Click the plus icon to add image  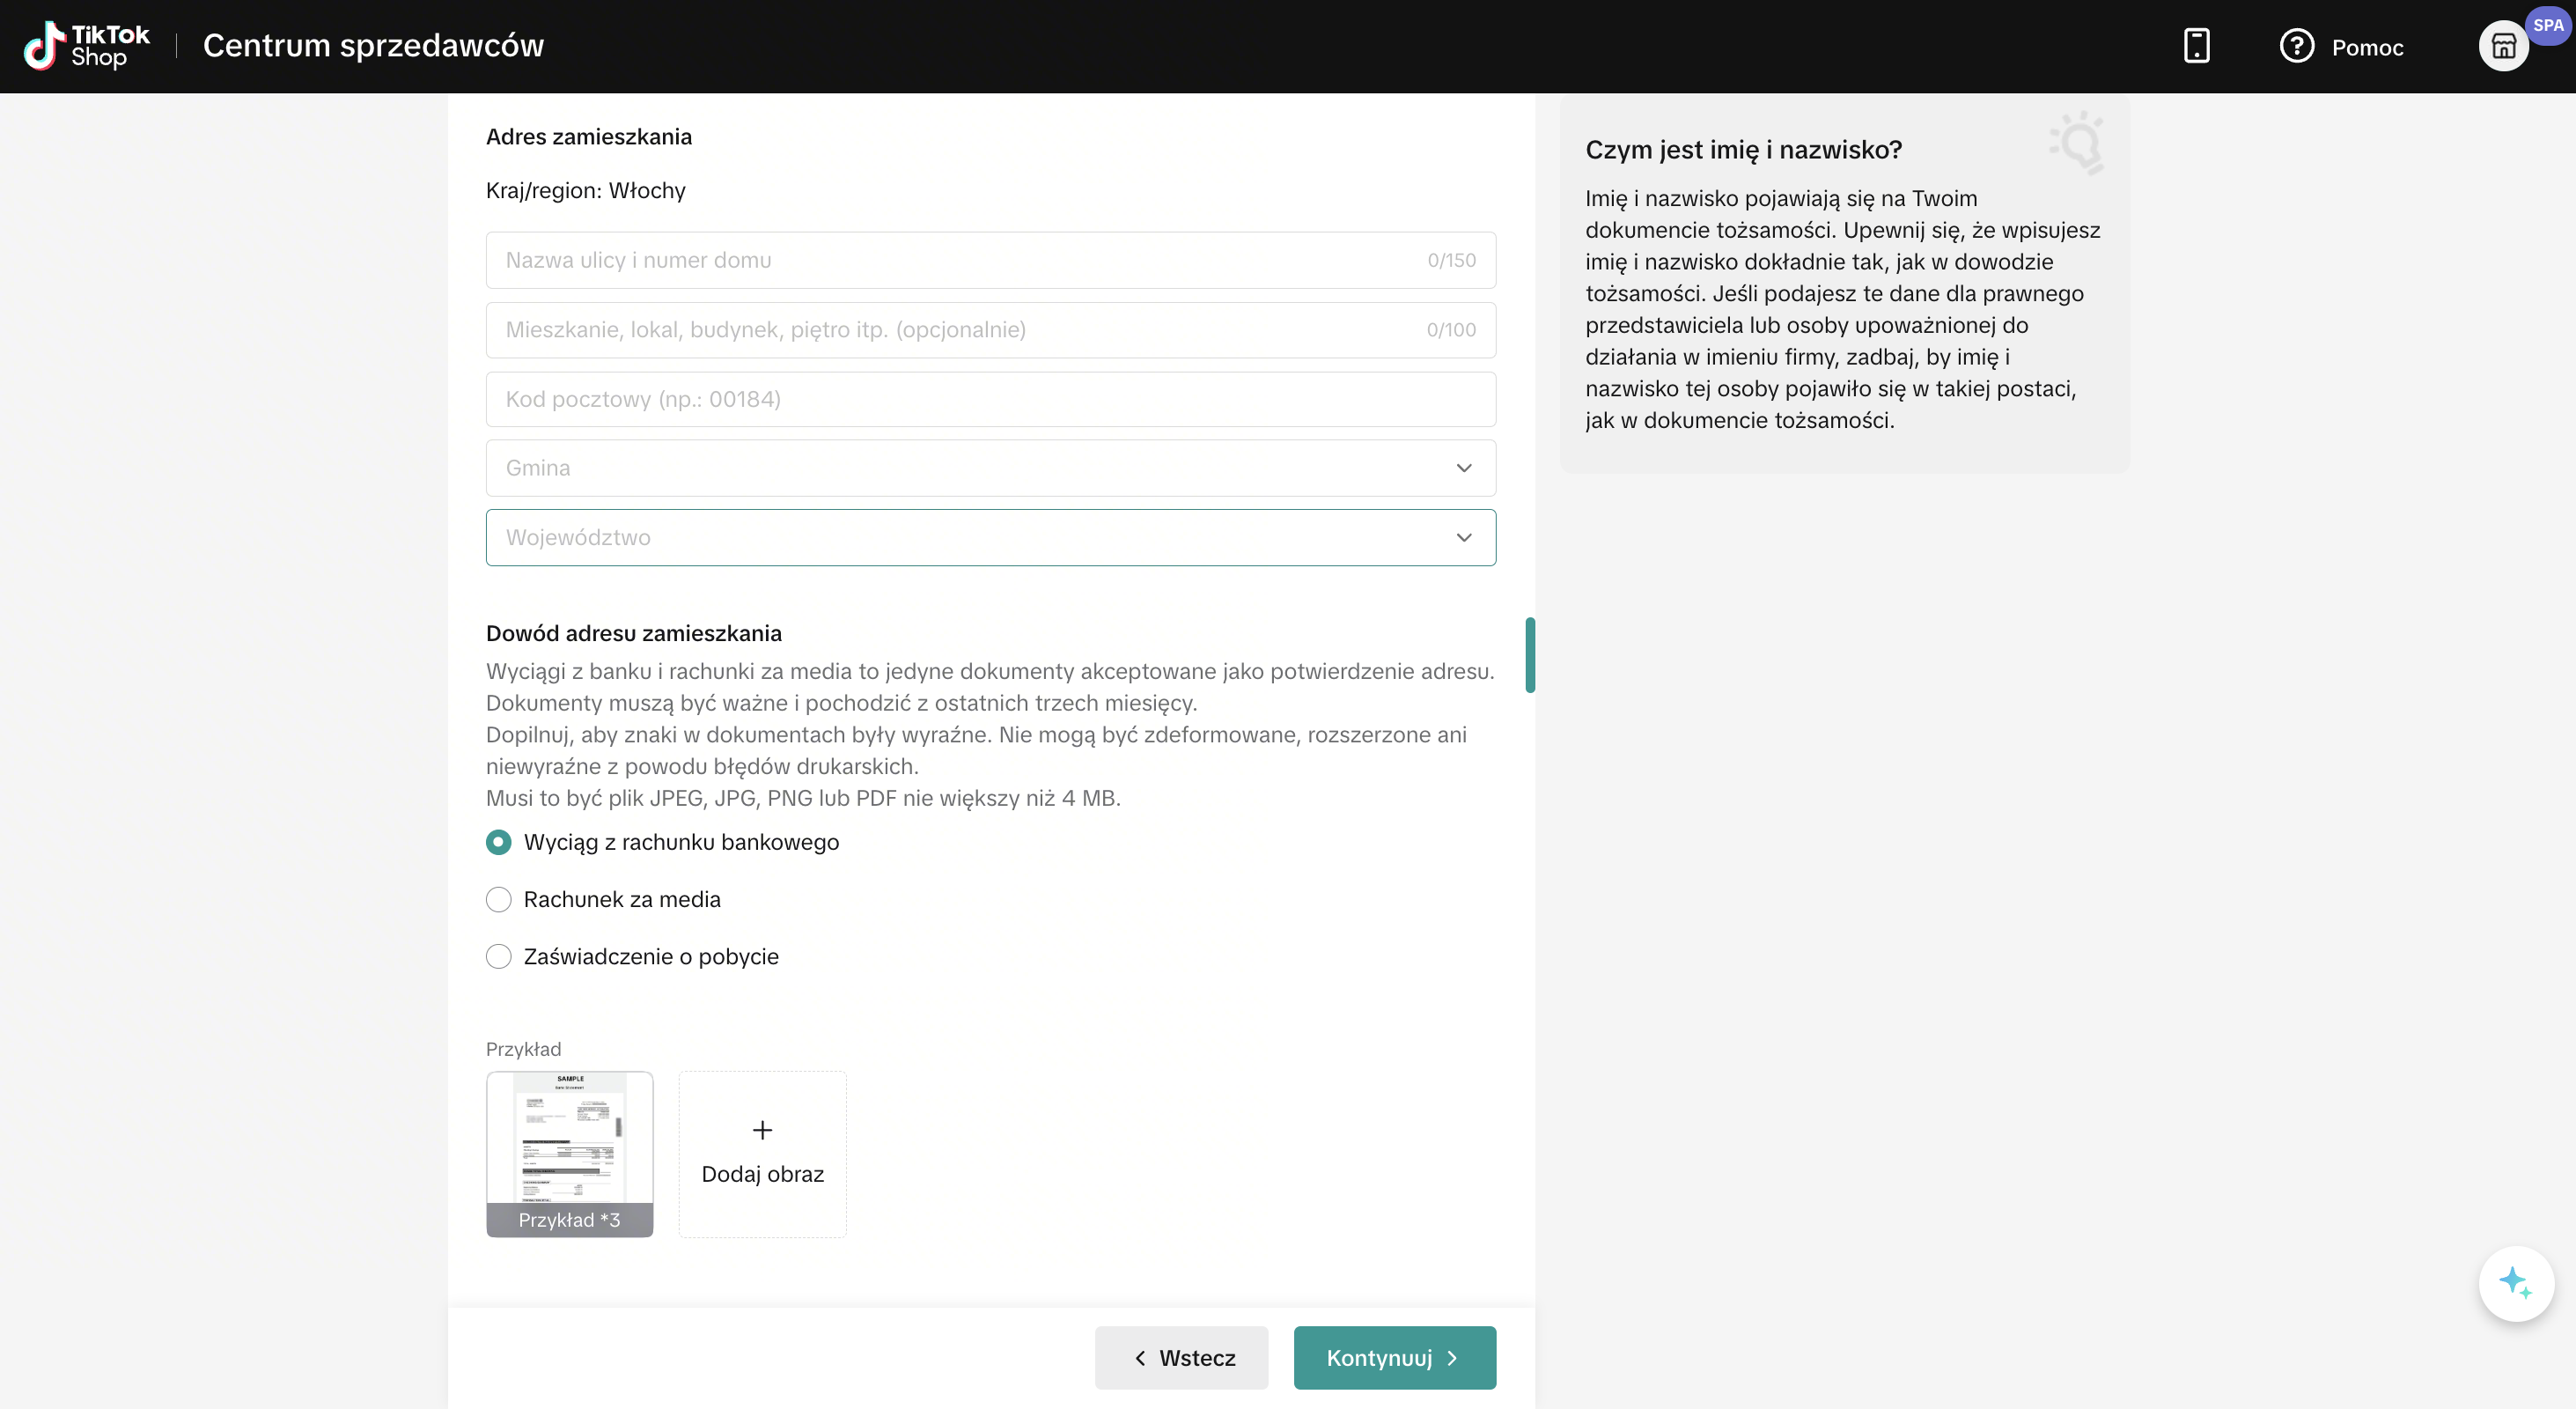[762, 1130]
